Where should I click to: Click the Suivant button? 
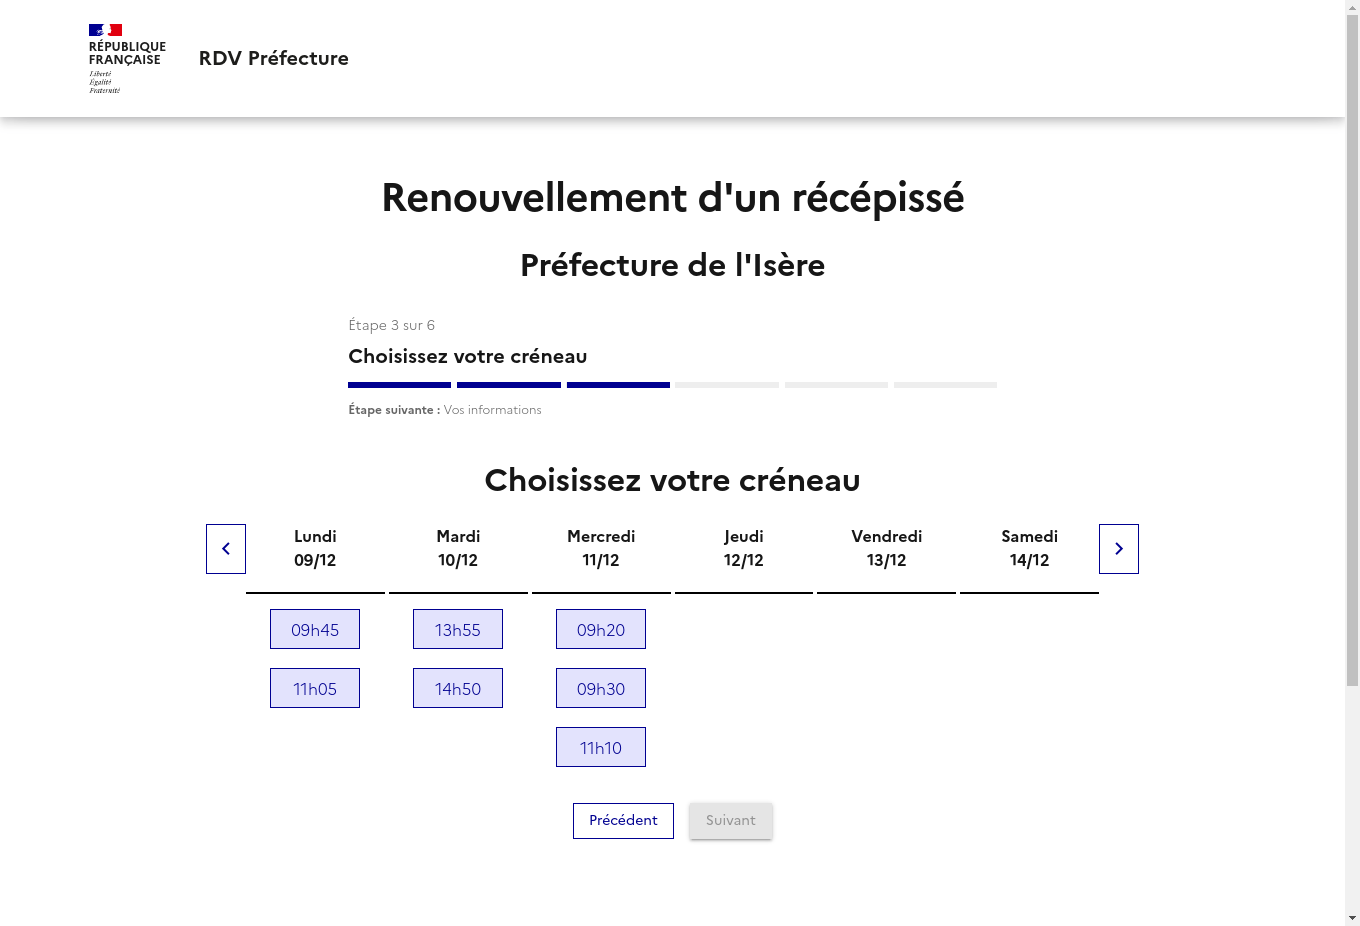coord(731,821)
